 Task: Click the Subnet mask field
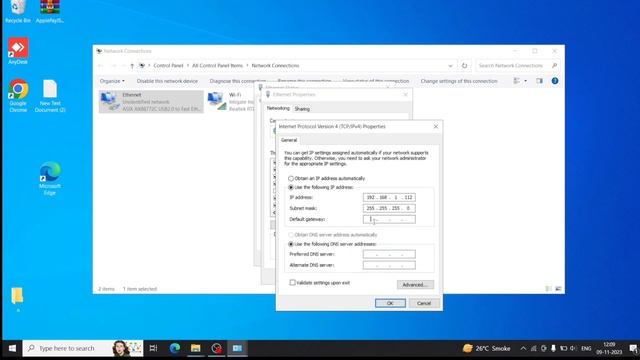click(x=389, y=208)
